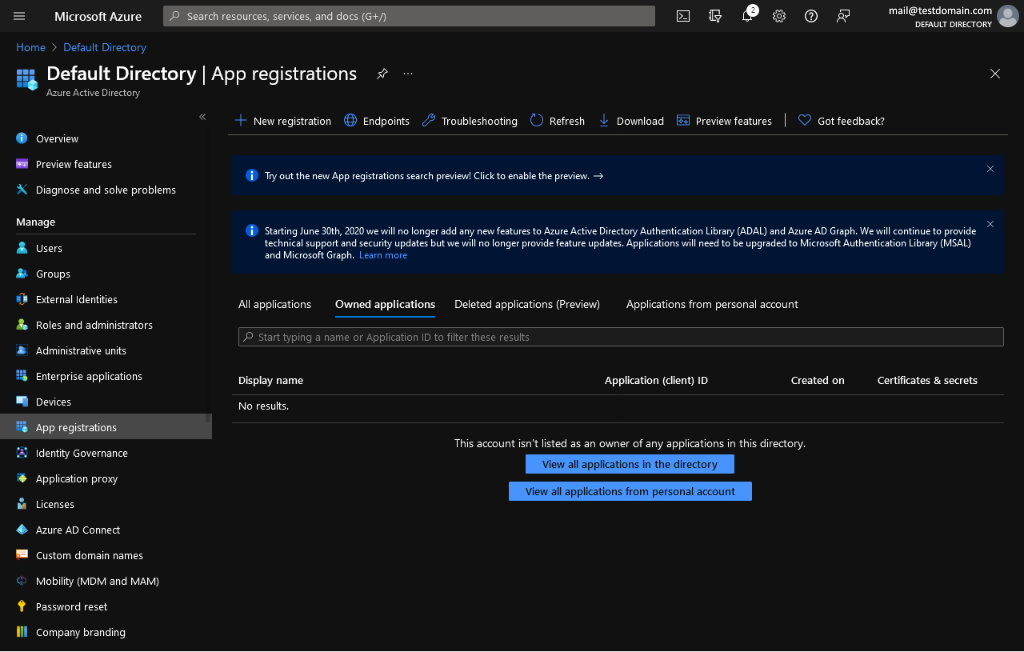1024x652 pixels.
Task: Click the Created on column header
Action: [x=817, y=380]
